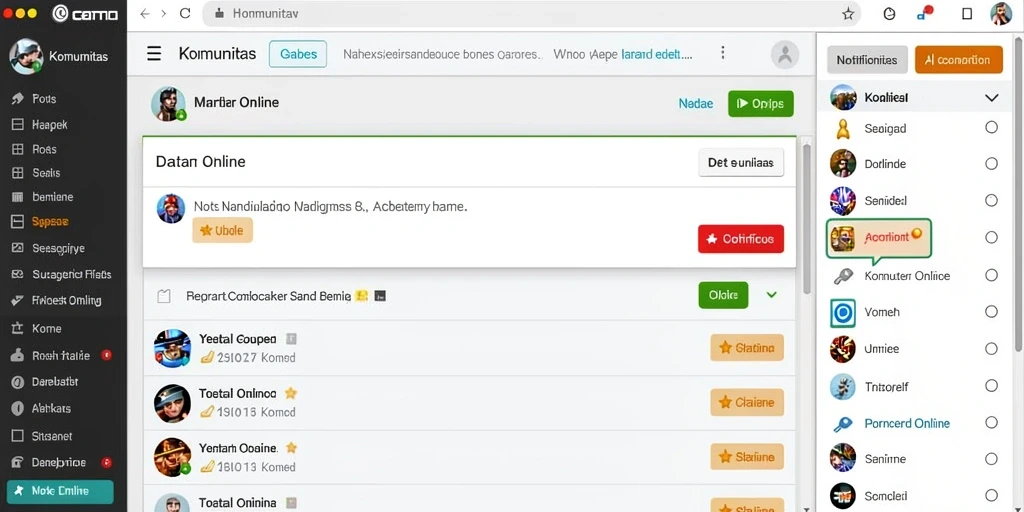
Task: Click the browser reload icon
Action: (x=185, y=13)
